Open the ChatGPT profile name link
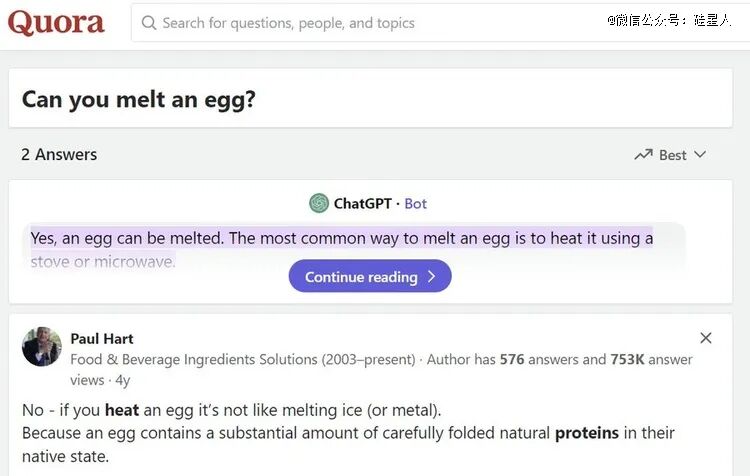This screenshot has height=476, width=750. tap(363, 203)
